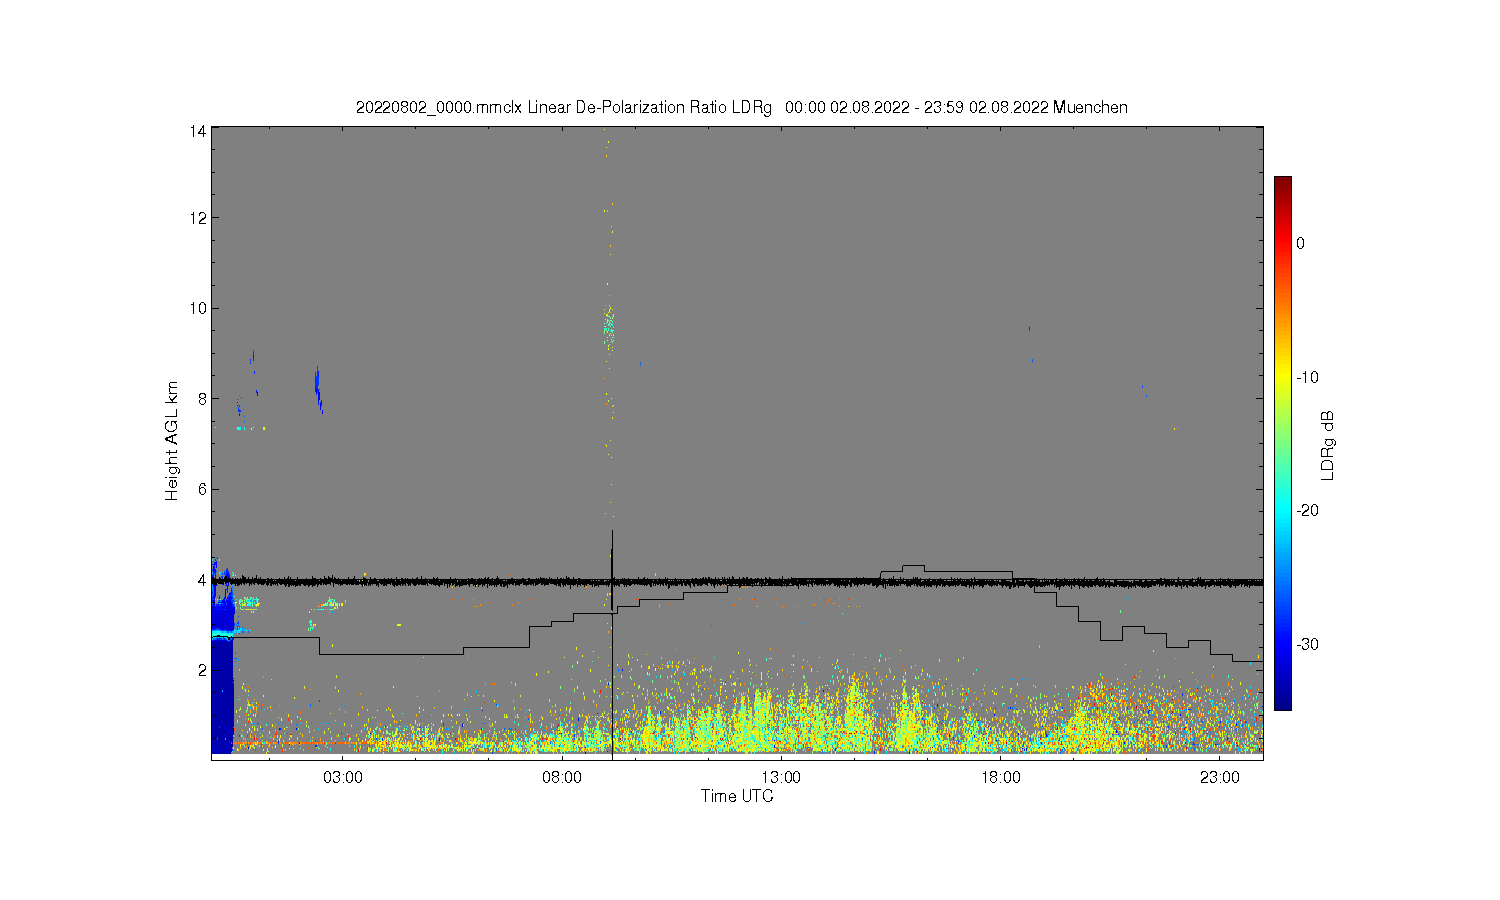Click the 03:00 time tick label
The width and height of the screenshot is (1500, 900).
343,778
